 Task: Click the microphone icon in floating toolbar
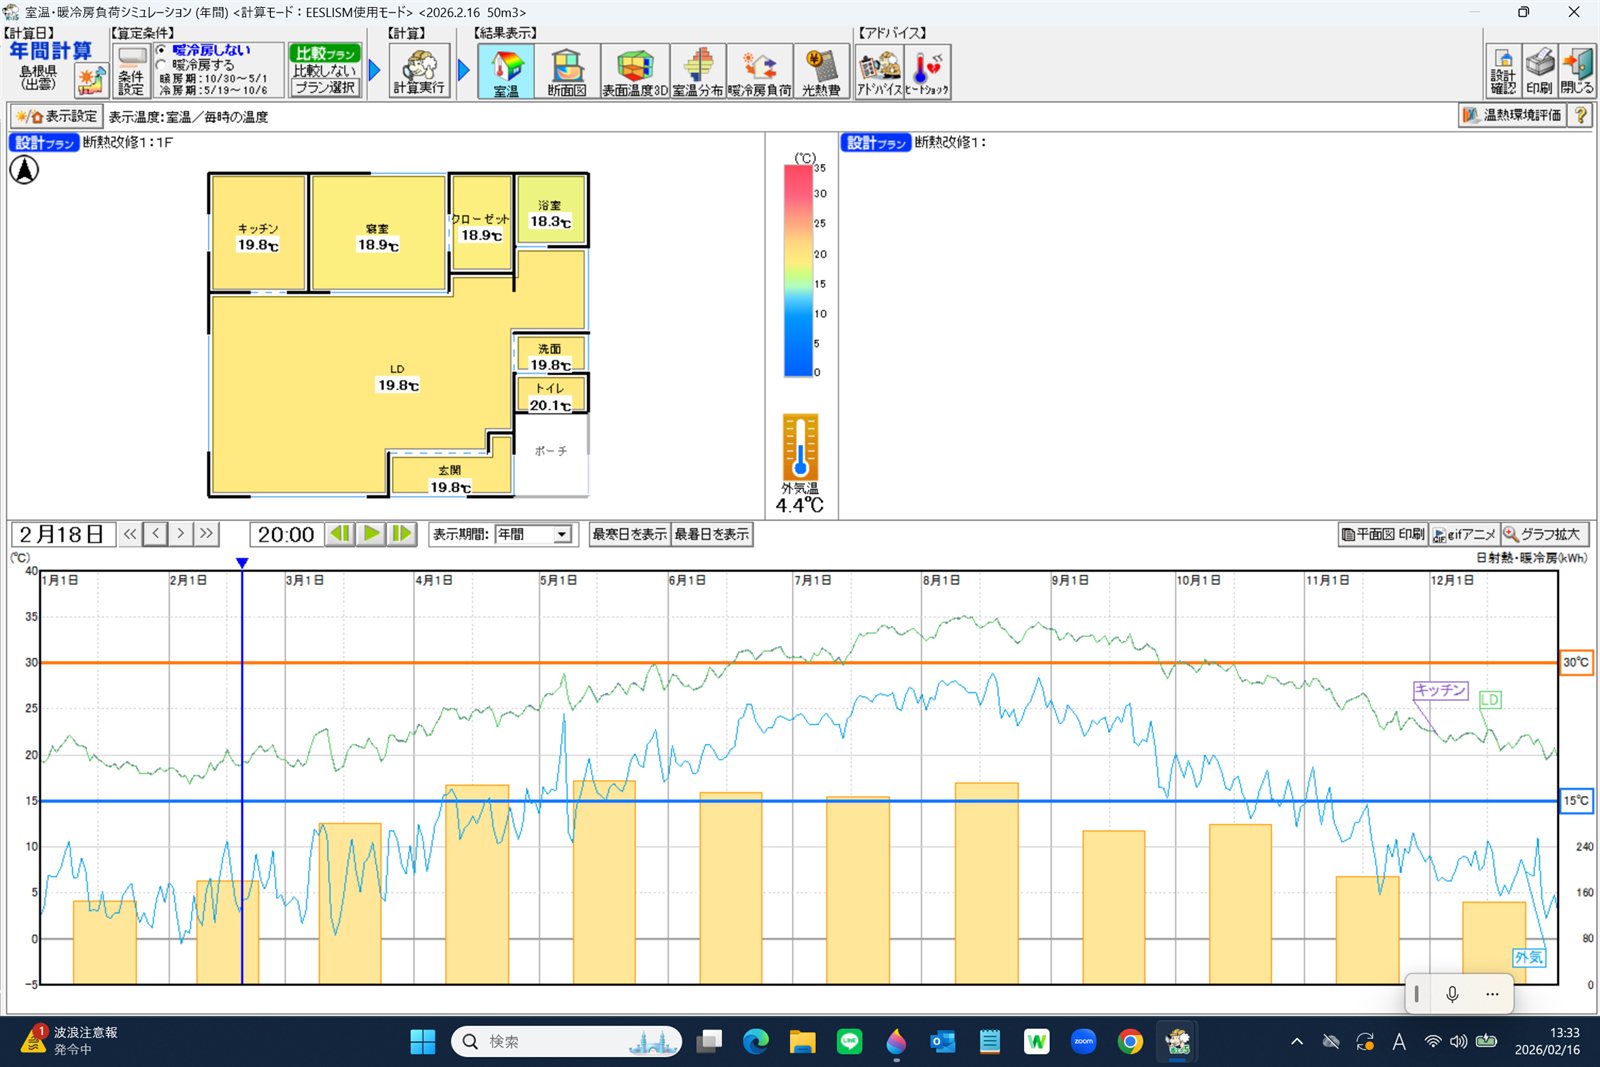coord(1452,994)
